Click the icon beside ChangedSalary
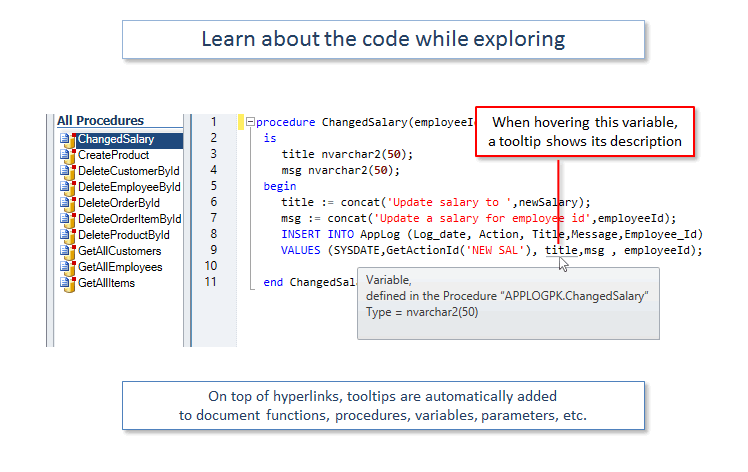Screen dimensions: 748x472 (x=68, y=140)
